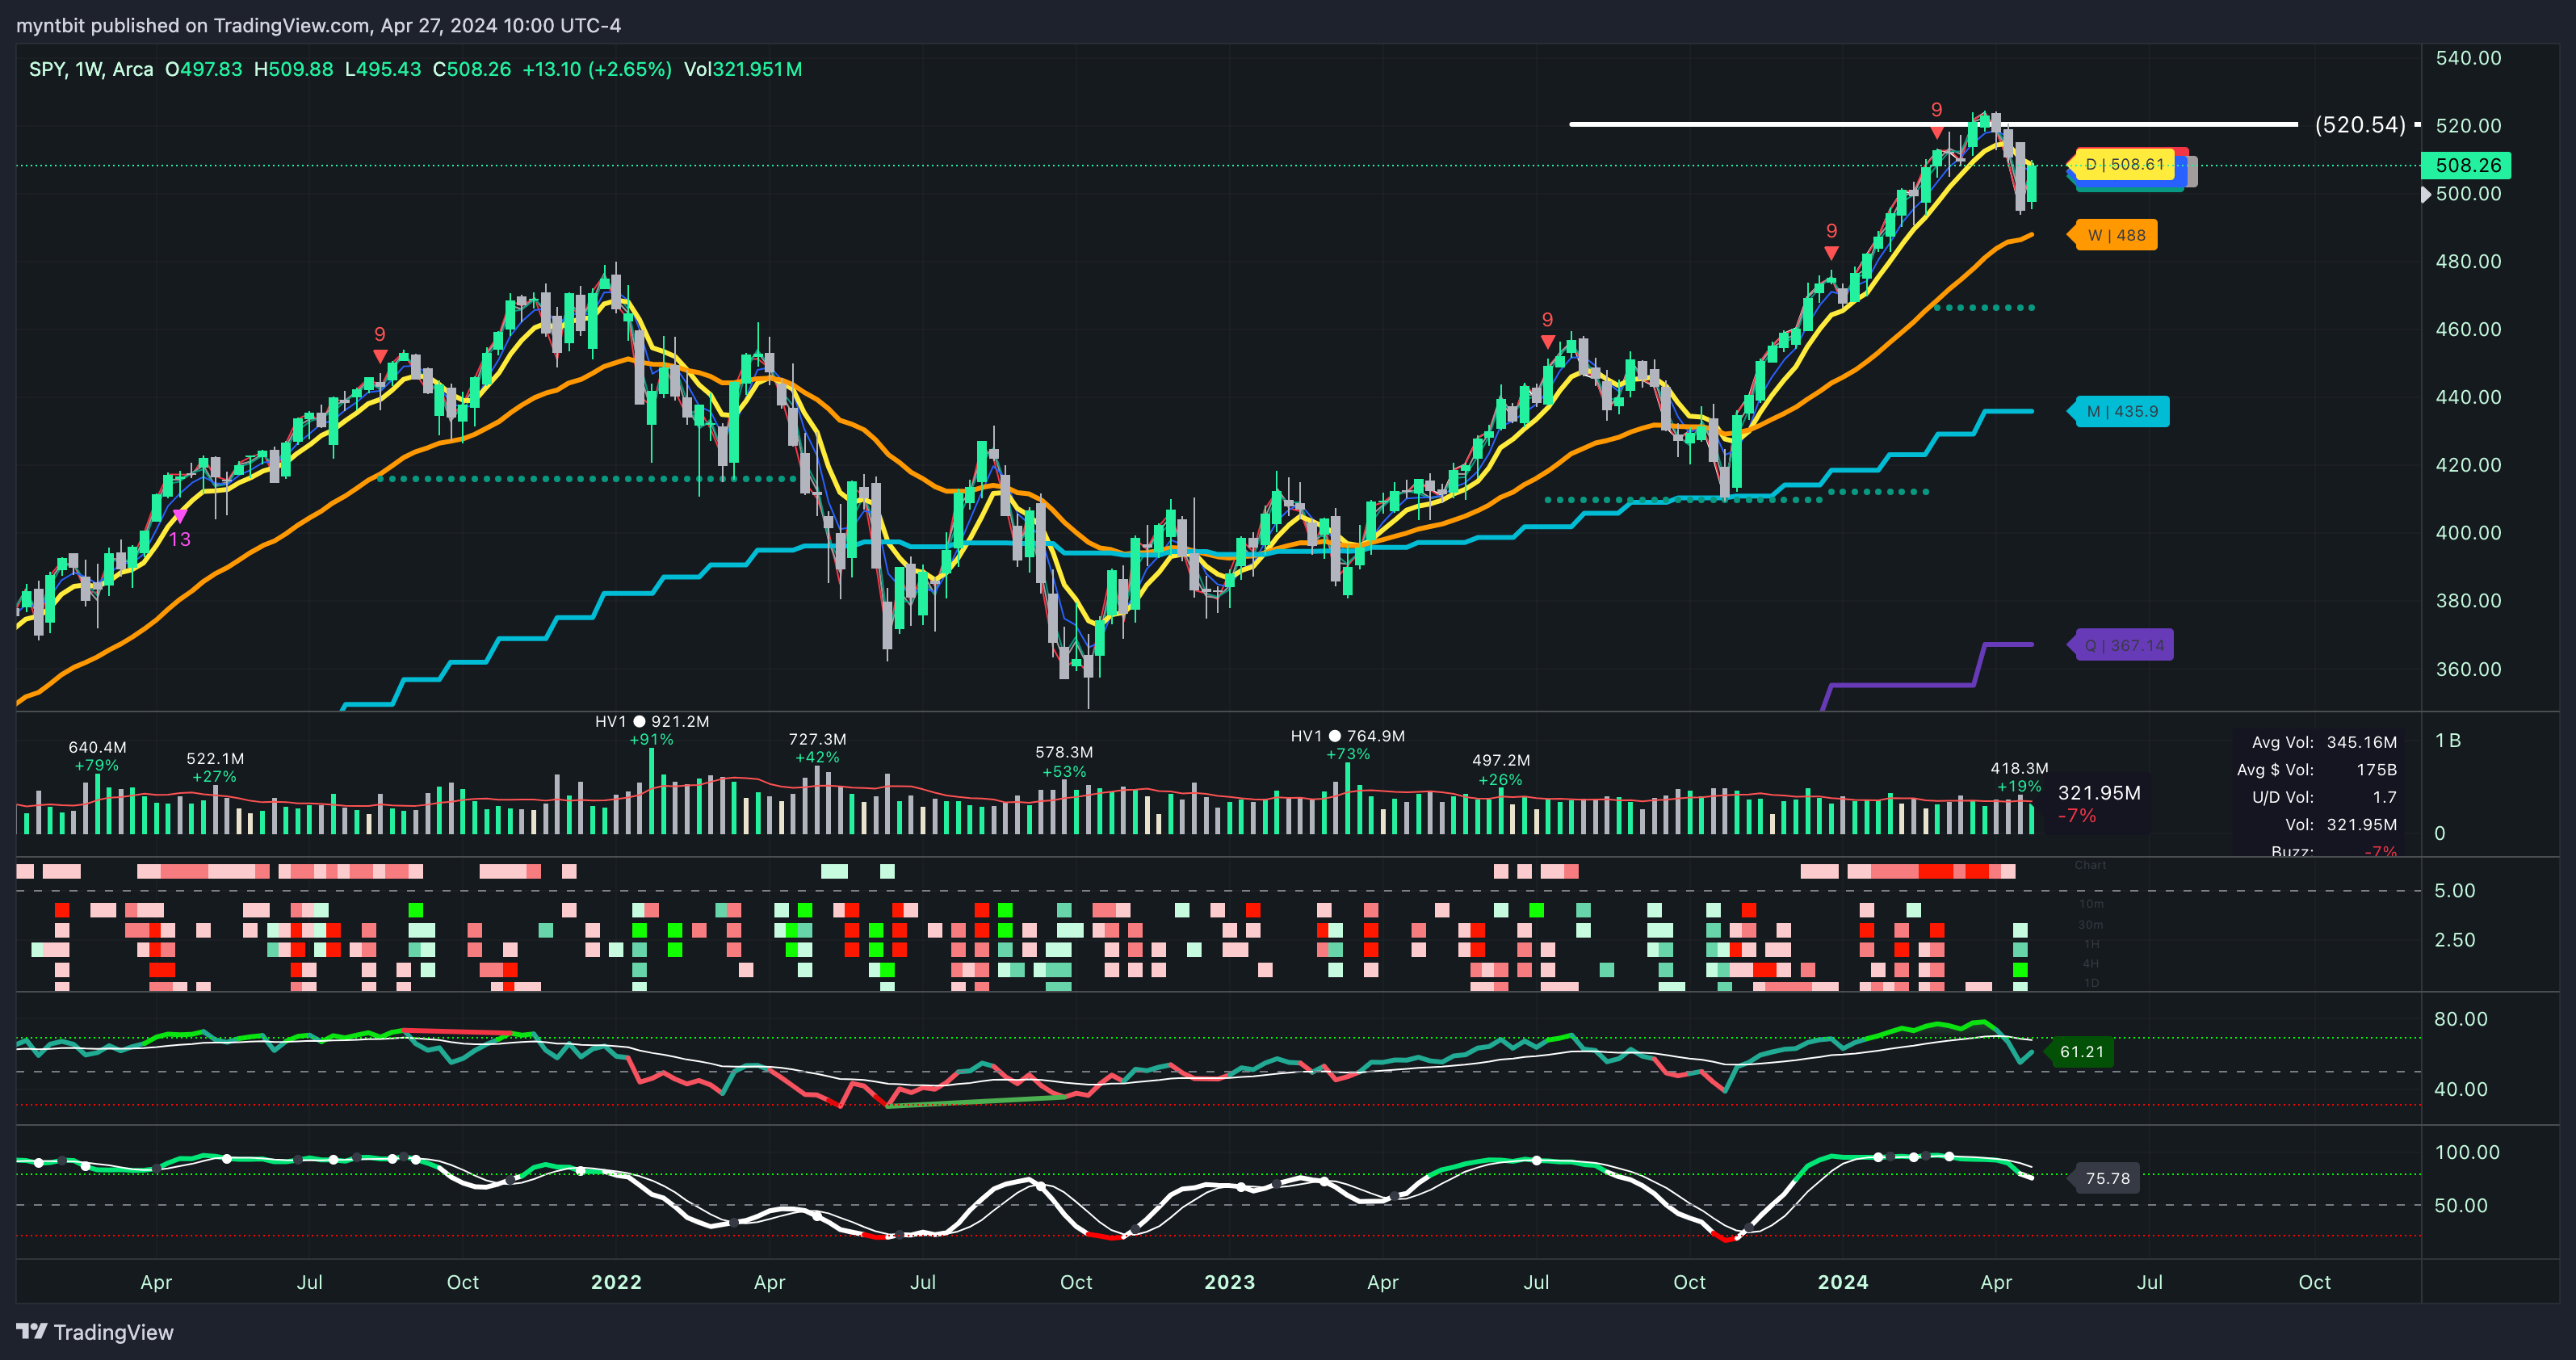Click the Avg $ Vol: 175B stat row

coord(2317,770)
